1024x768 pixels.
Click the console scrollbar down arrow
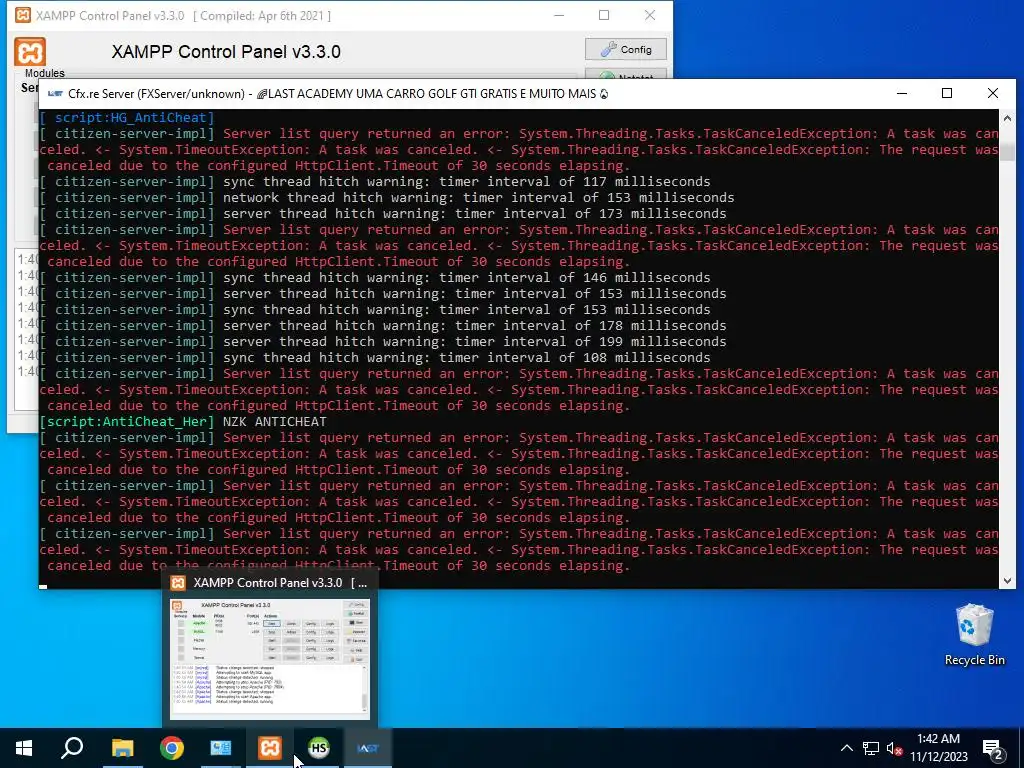(1007, 581)
